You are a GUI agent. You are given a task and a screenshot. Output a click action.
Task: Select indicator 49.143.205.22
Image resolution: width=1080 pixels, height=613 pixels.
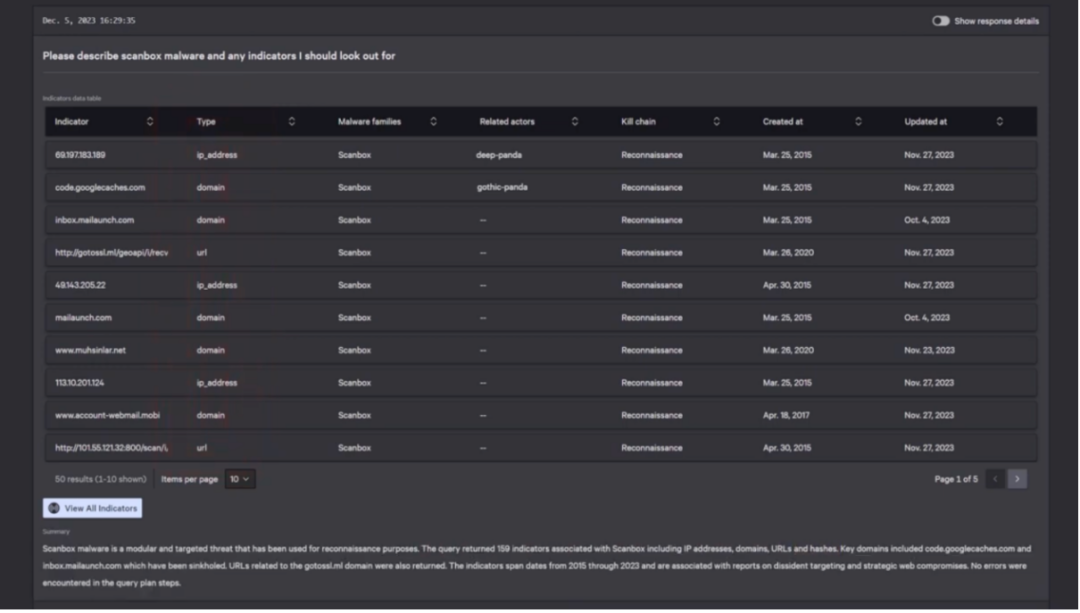click(80, 285)
